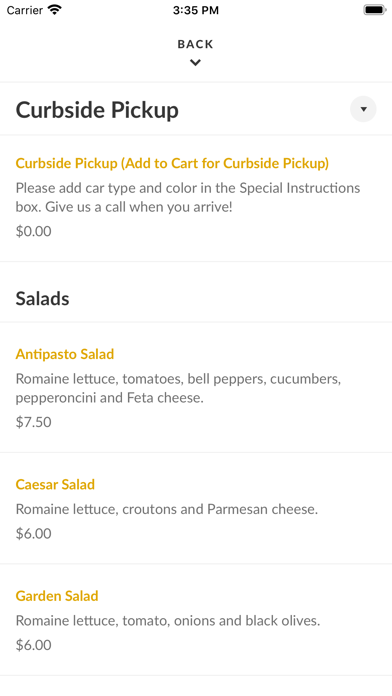Select the Salads section header
This screenshot has width=392, height=696.
tap(43, 299)
